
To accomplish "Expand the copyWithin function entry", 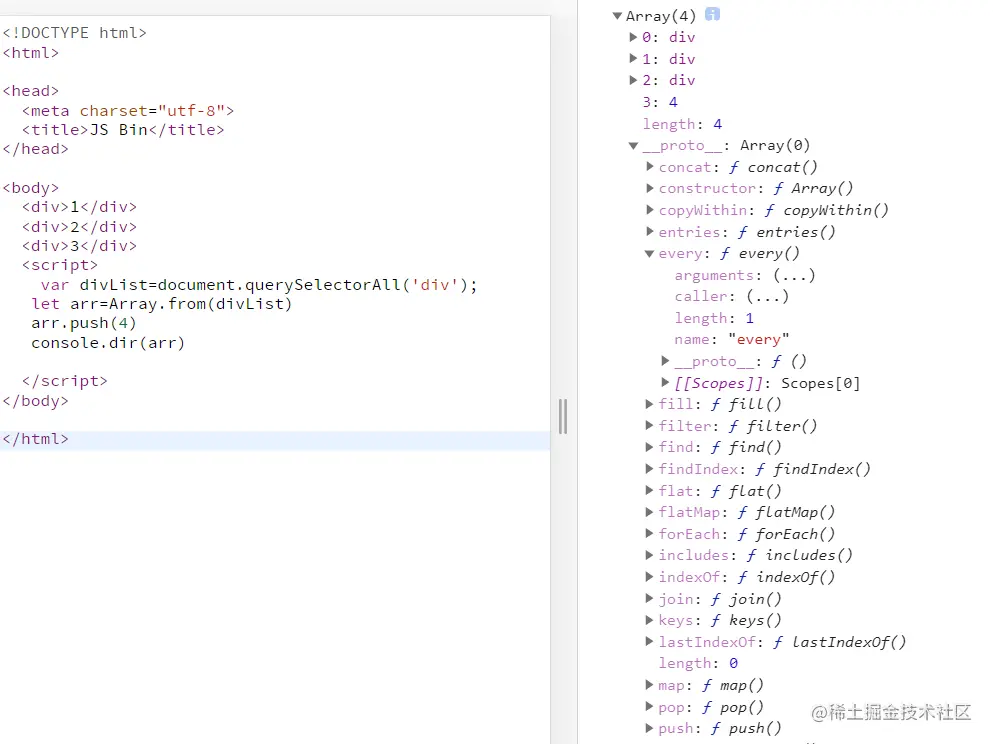I will 650,210.
